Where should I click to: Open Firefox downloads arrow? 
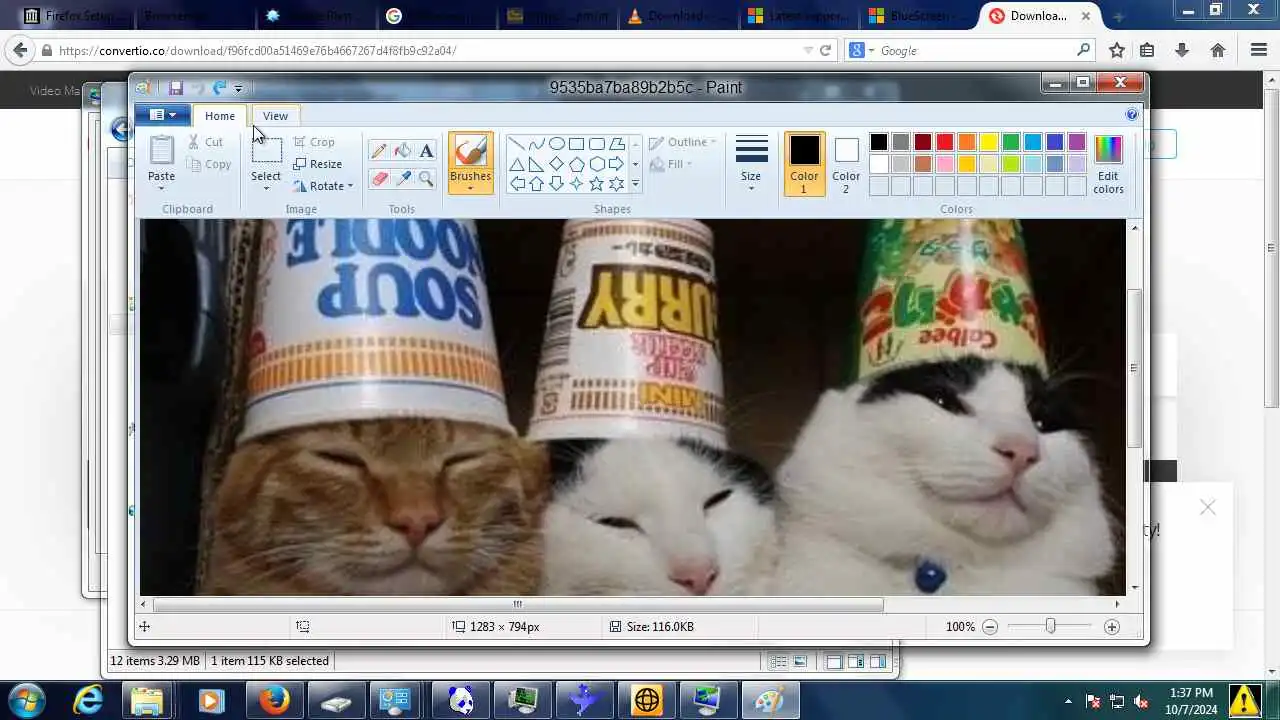pos(1182,50)
